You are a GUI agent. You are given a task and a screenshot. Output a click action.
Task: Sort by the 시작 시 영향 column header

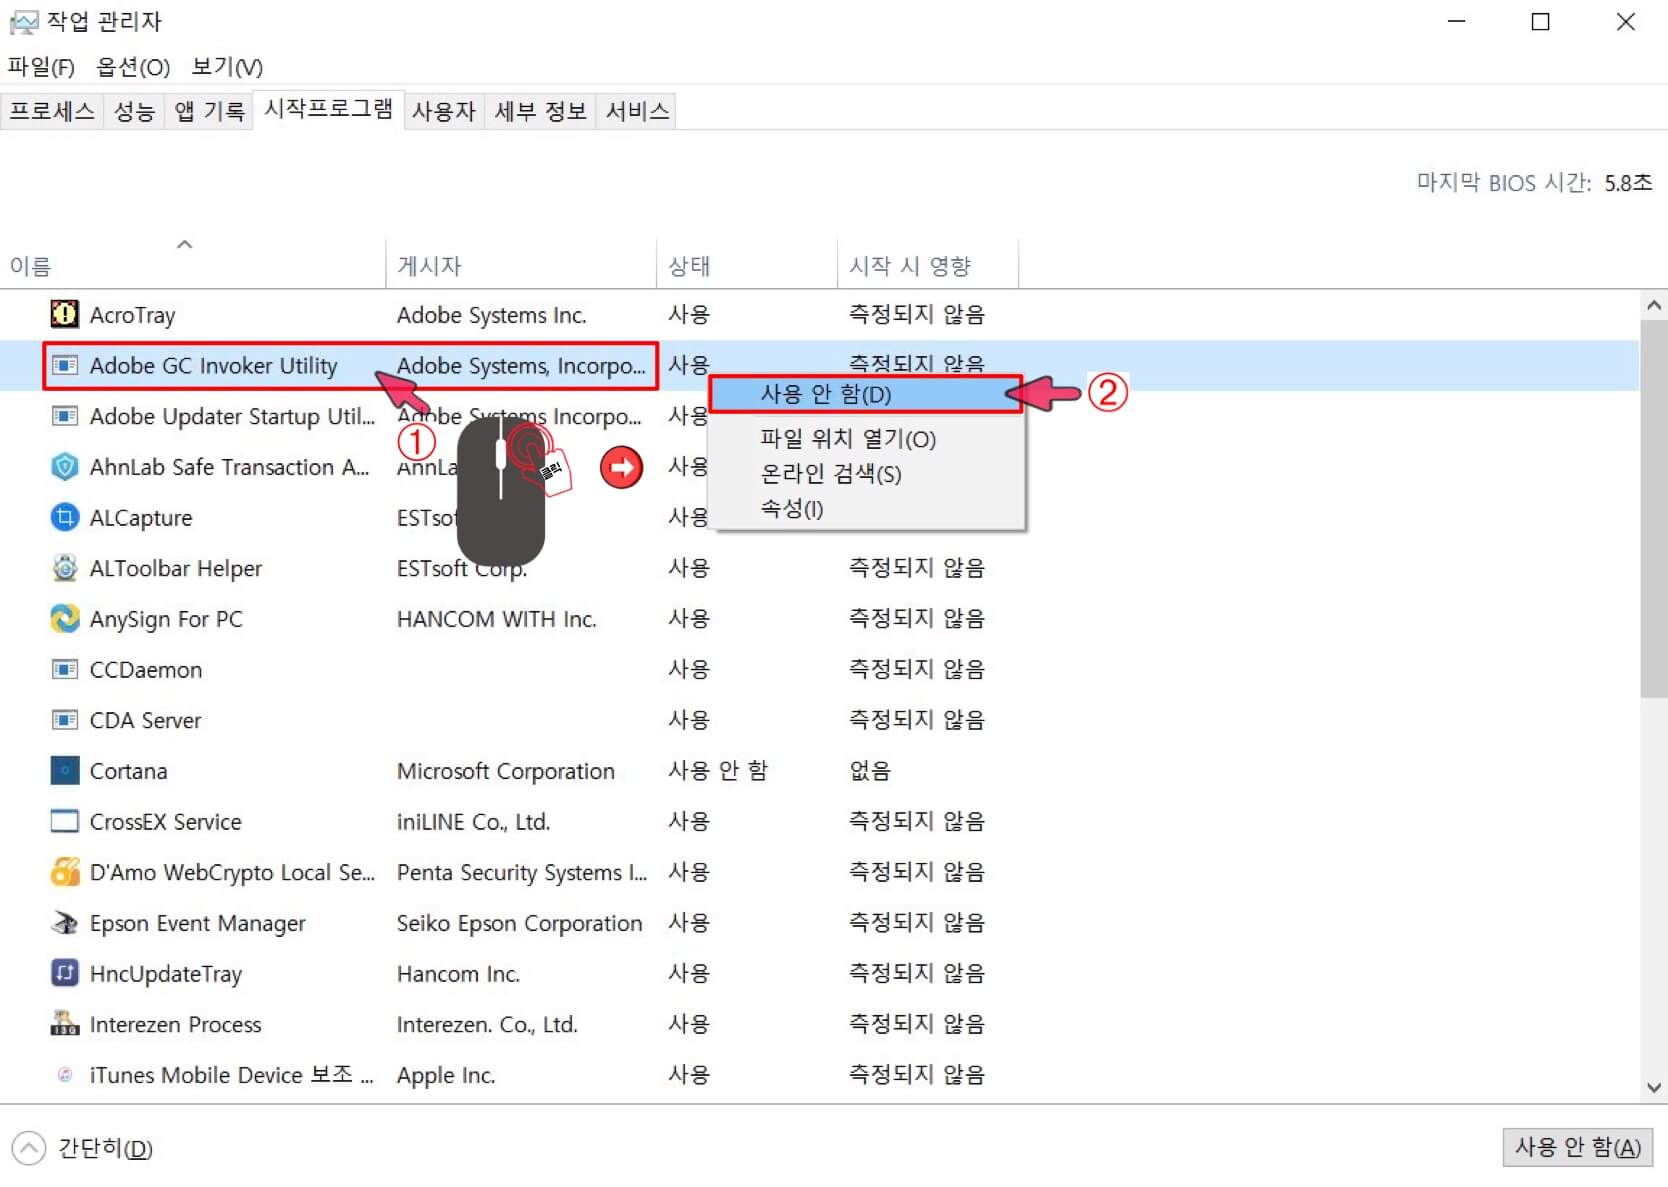(x=928, y=265)
